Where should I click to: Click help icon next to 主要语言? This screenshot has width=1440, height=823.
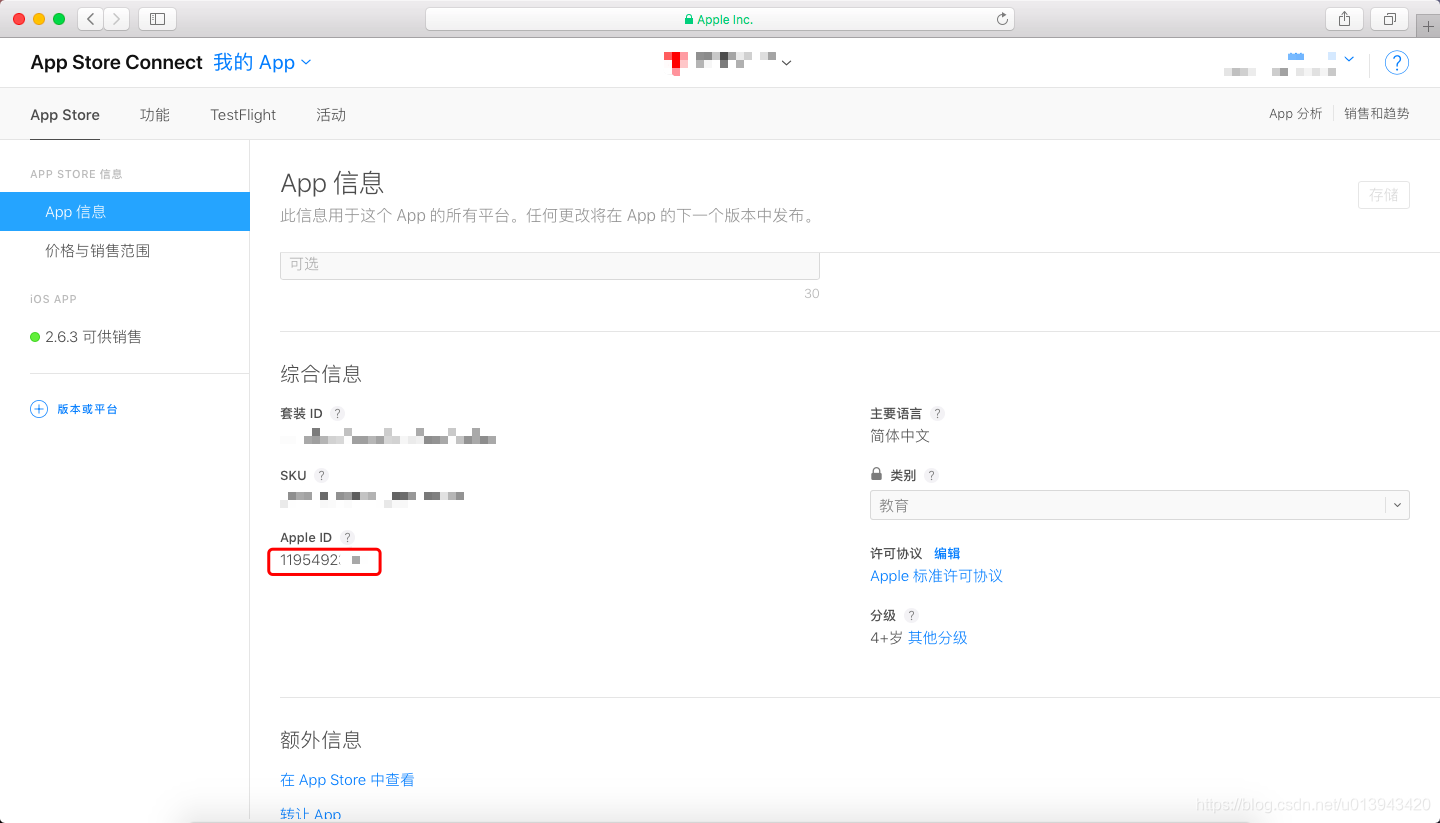coord(937,414)
